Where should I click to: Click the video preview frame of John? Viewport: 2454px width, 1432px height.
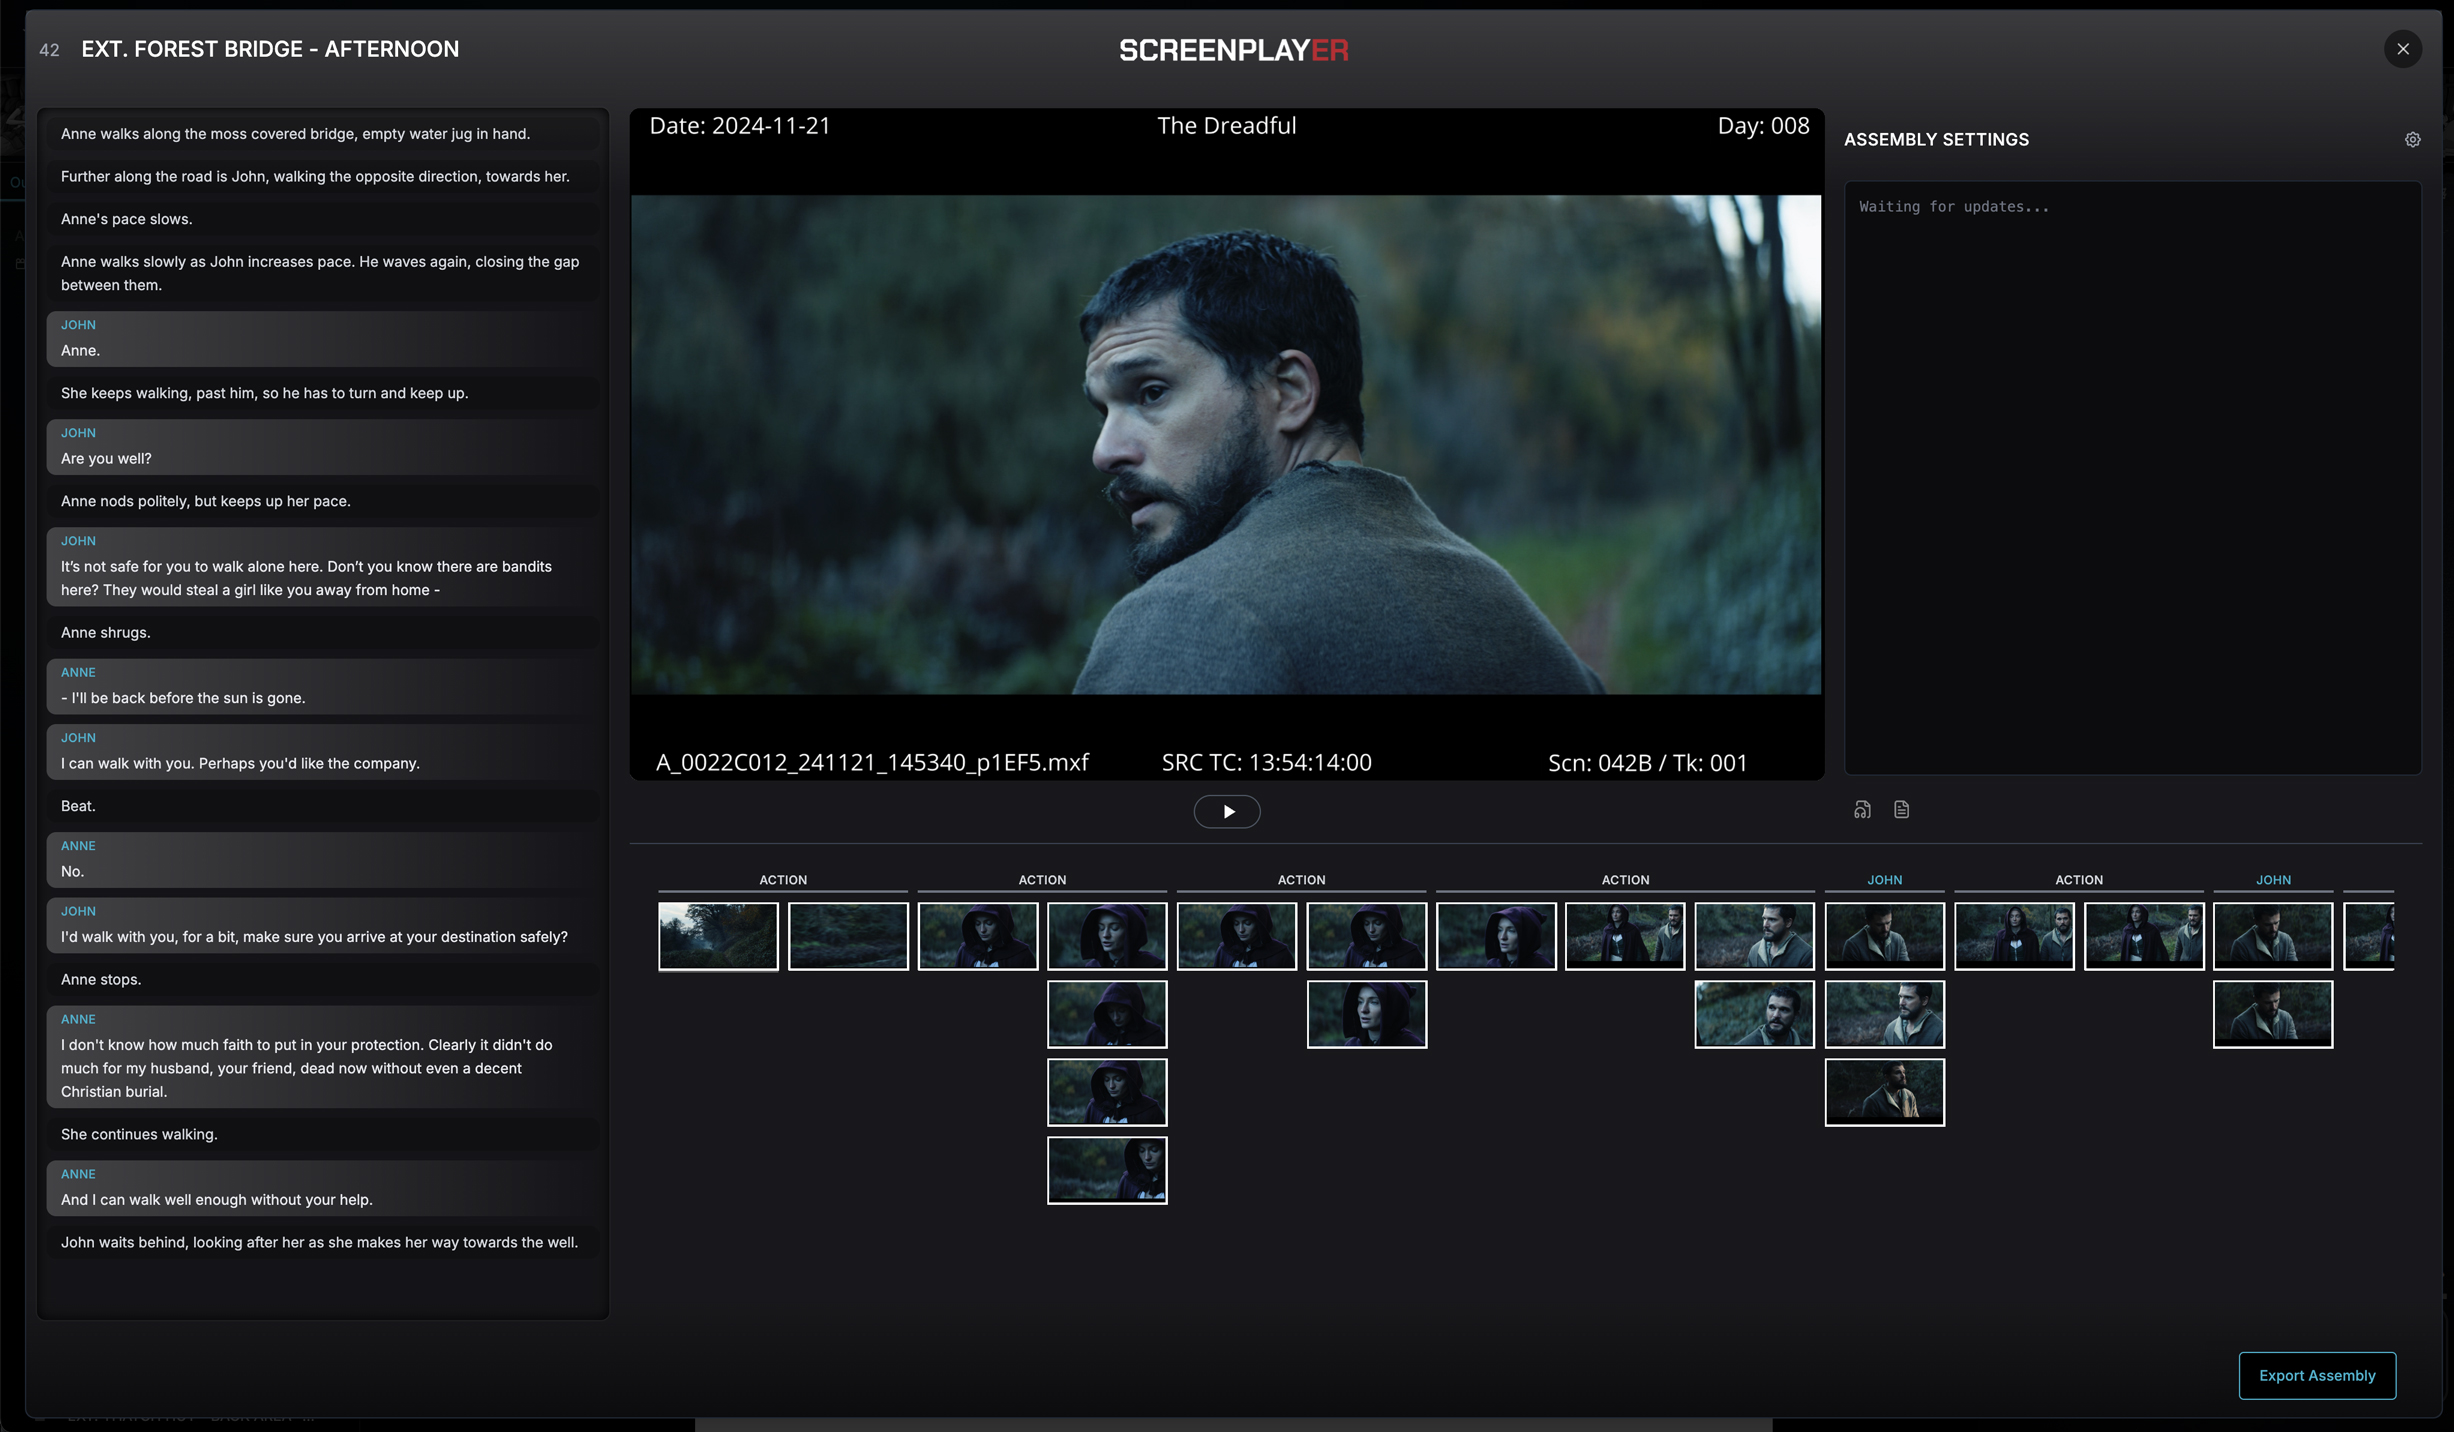coord(1225,445)
